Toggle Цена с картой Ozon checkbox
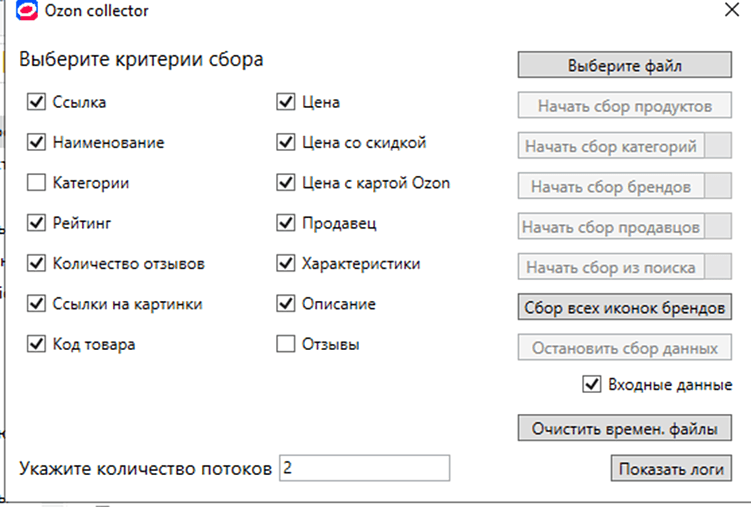The height and width of the screenshot is (507, 751). (x=285, y=183)
